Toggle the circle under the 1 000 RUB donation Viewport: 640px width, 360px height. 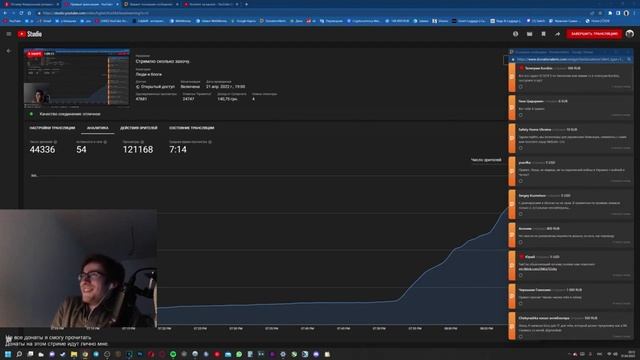[x=520, y=304]
